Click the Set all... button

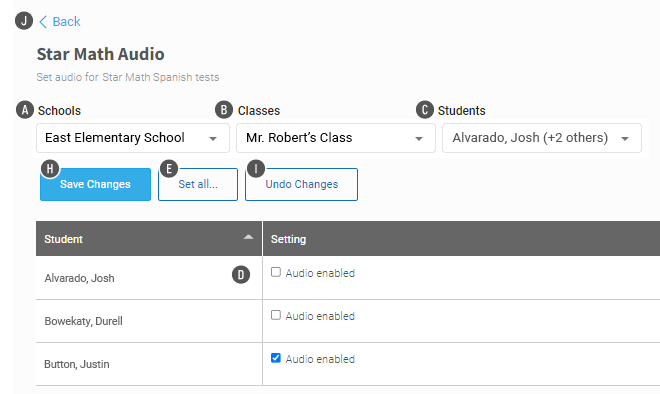click(198, 184)
